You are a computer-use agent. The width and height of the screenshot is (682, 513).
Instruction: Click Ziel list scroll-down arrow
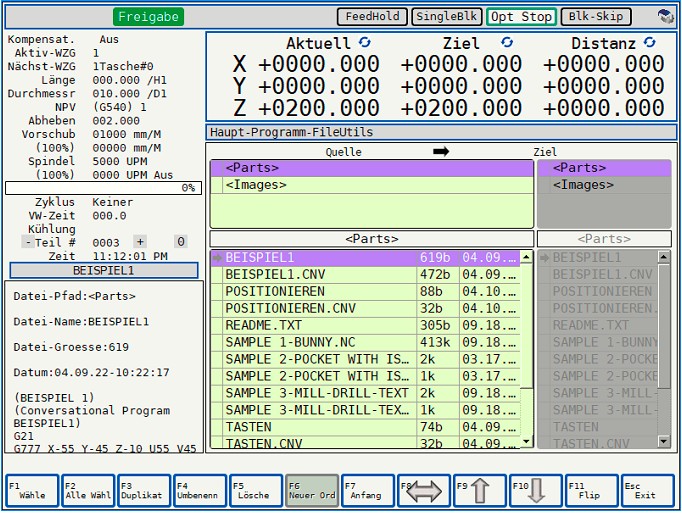point(664,442)
